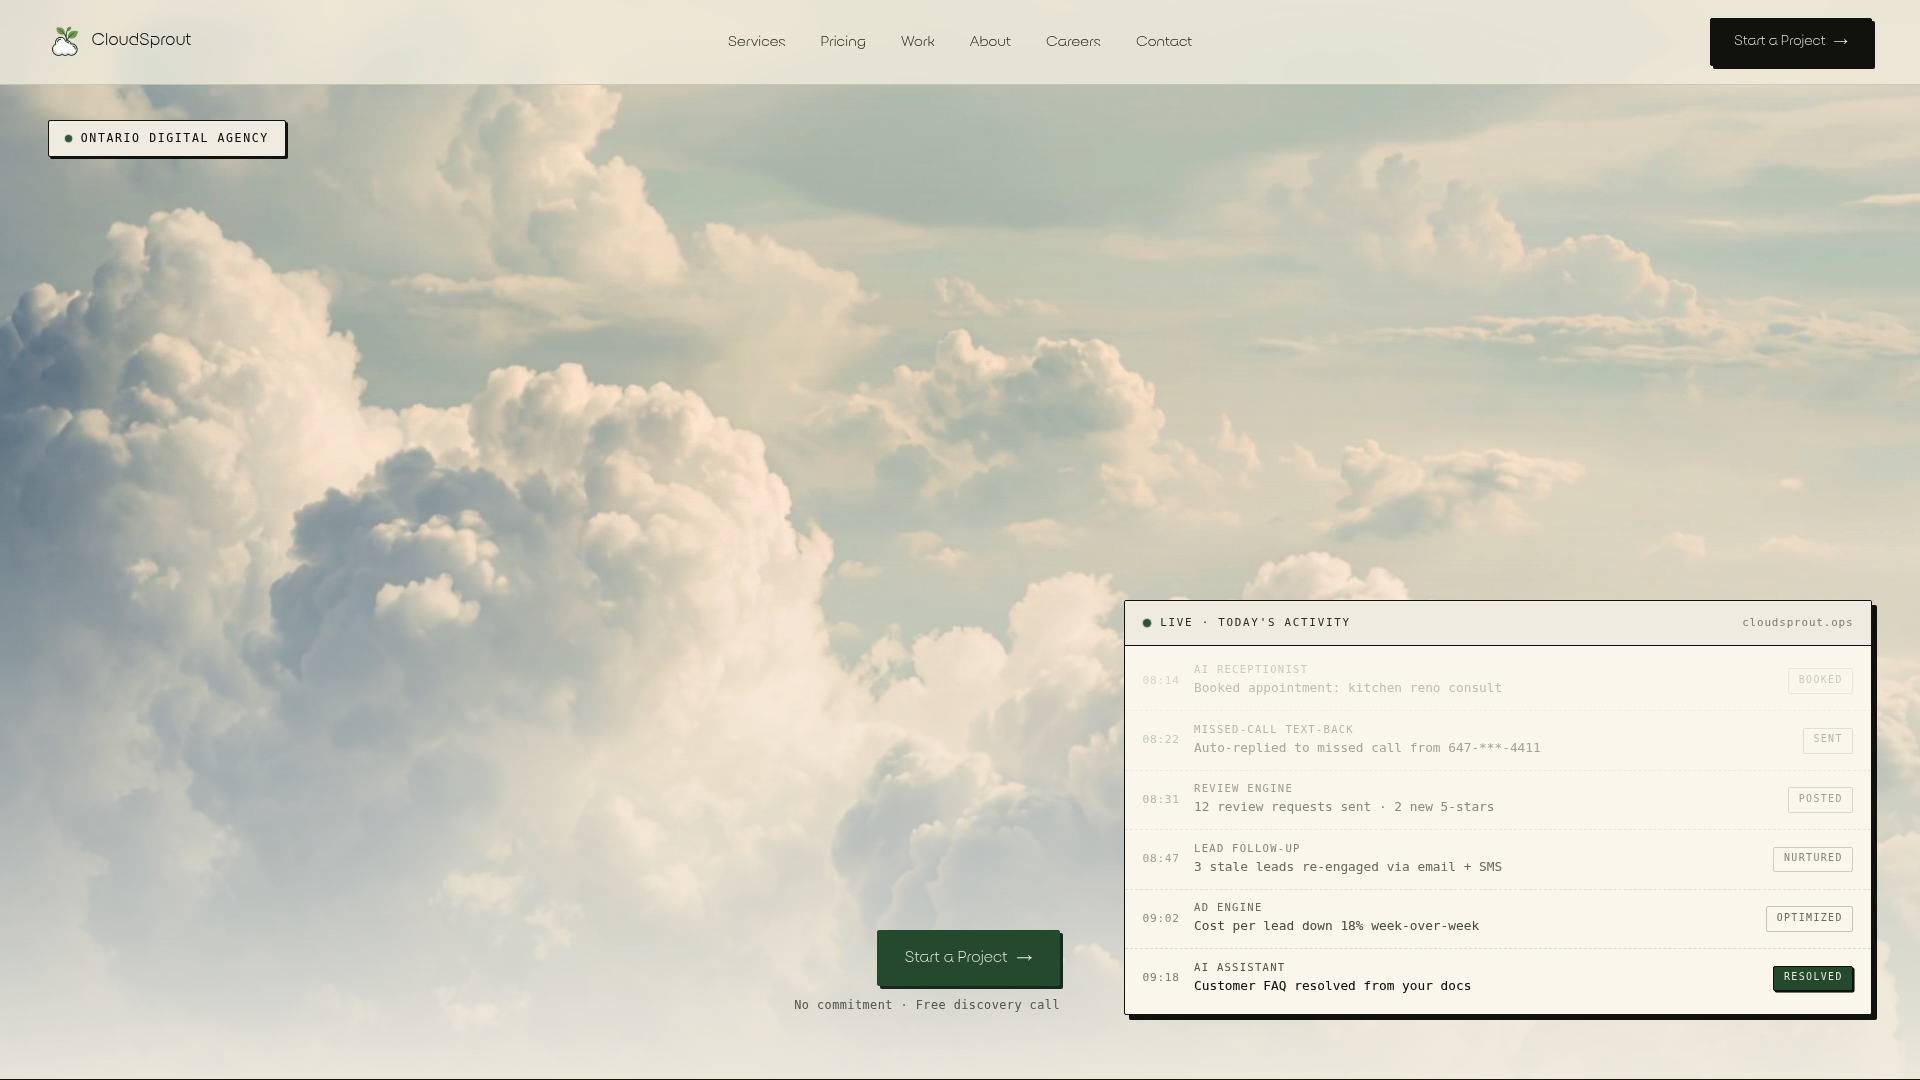Open the Work nav link

tap(917, 42)
